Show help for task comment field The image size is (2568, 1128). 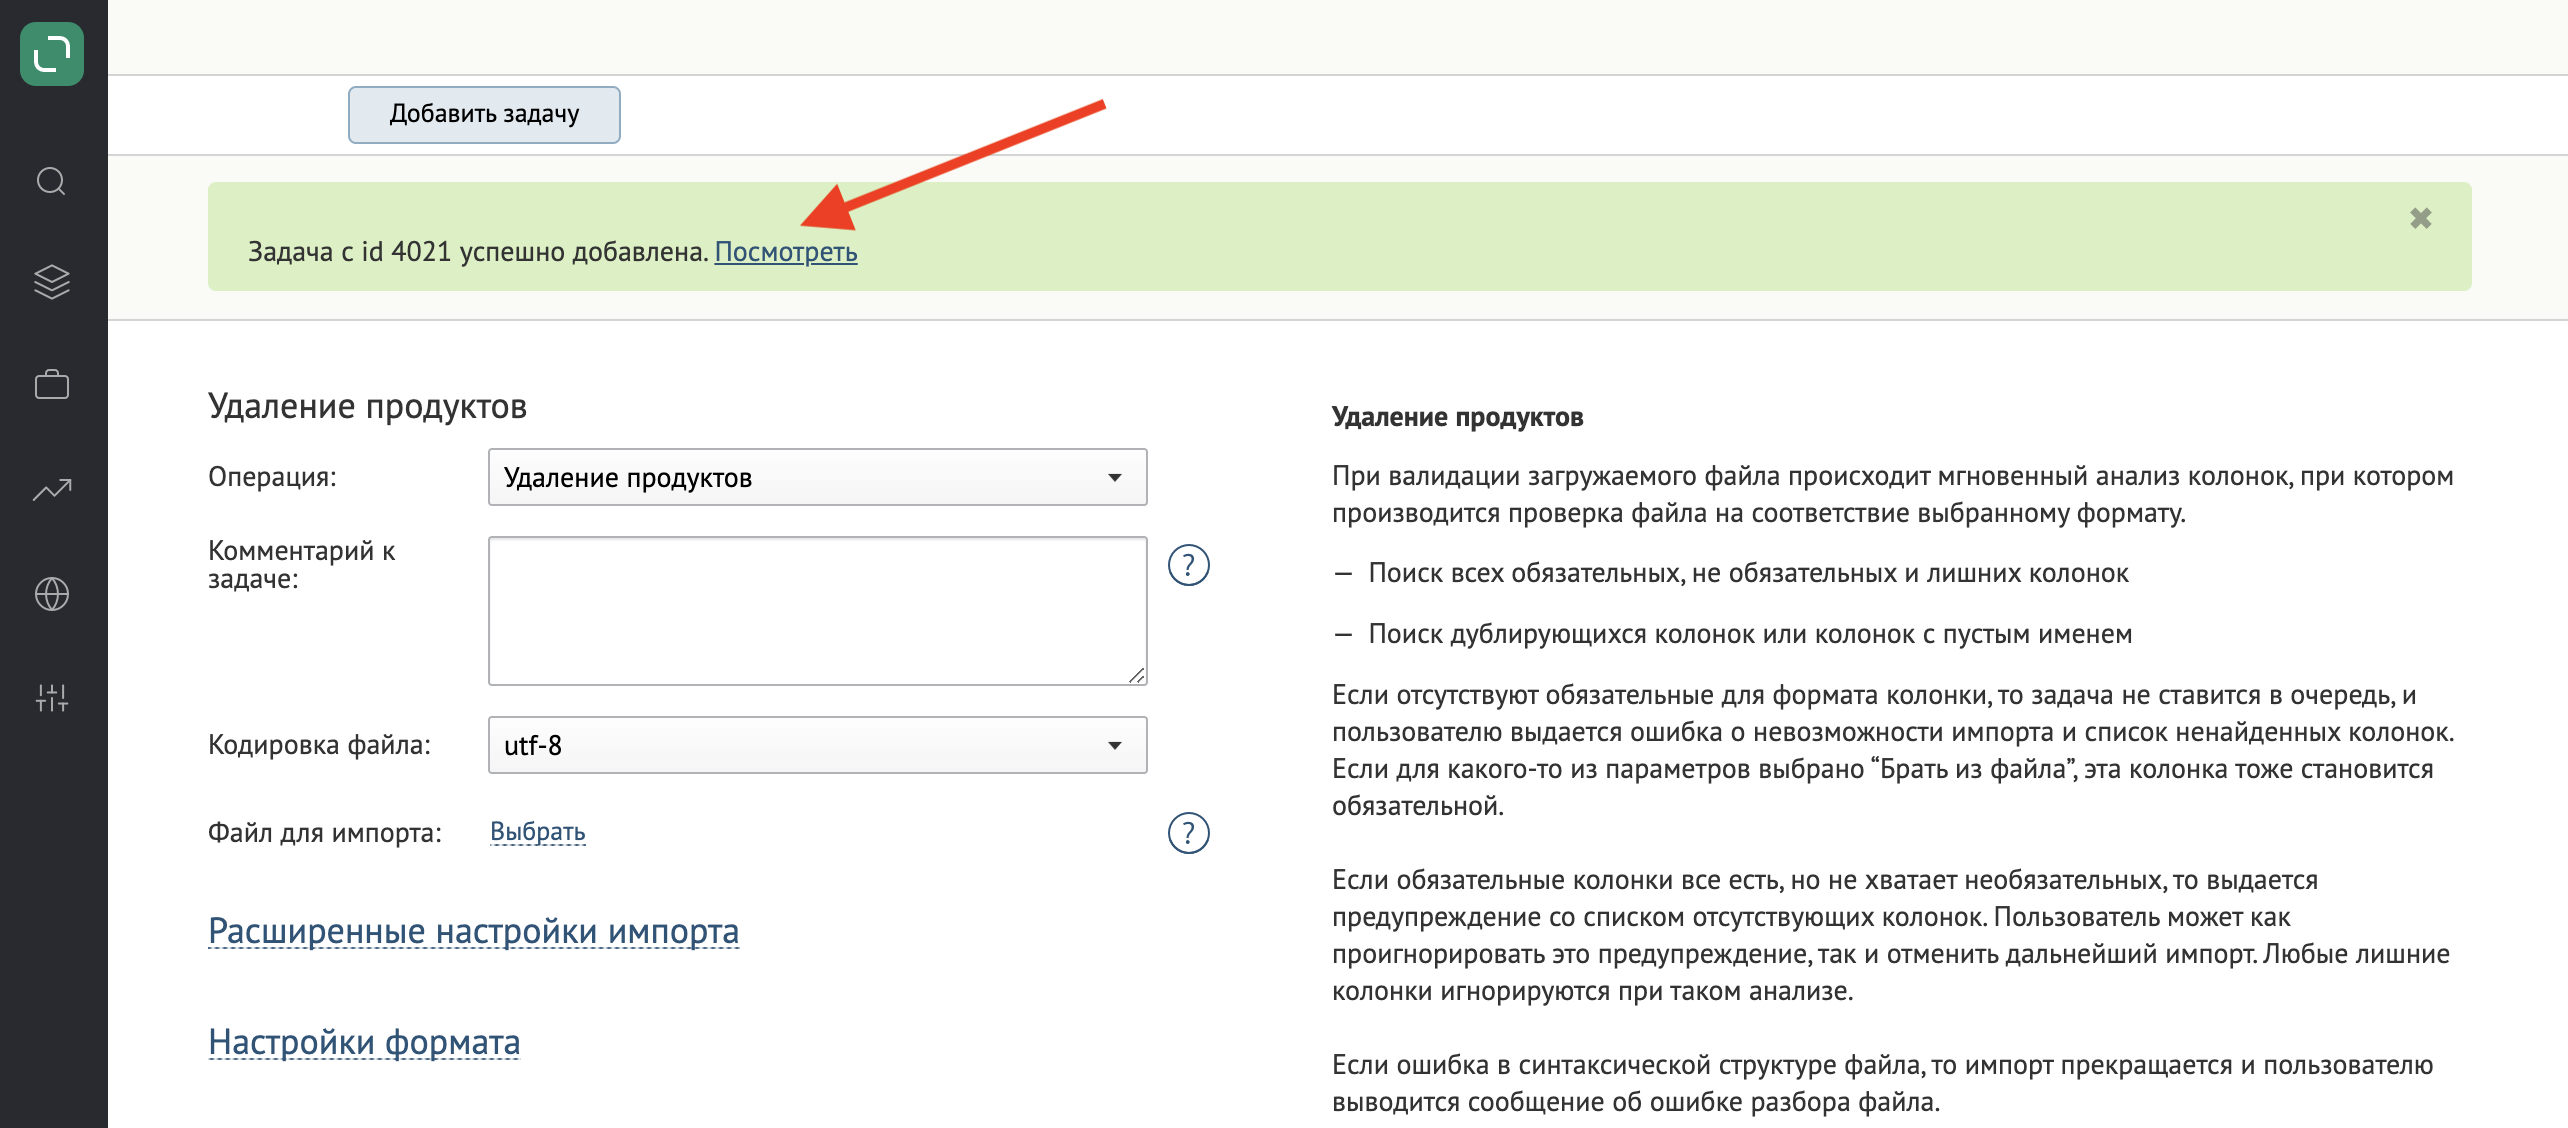[x=1189, y=565]
